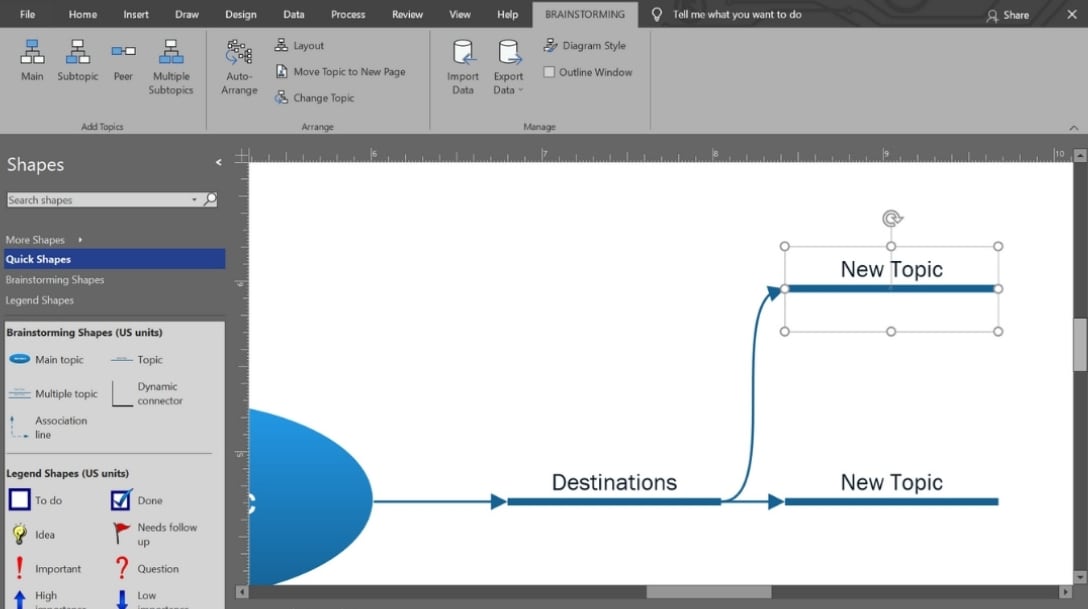Click the rotation handle of selected topic
1088x609 pixels.
pos(892,218)
